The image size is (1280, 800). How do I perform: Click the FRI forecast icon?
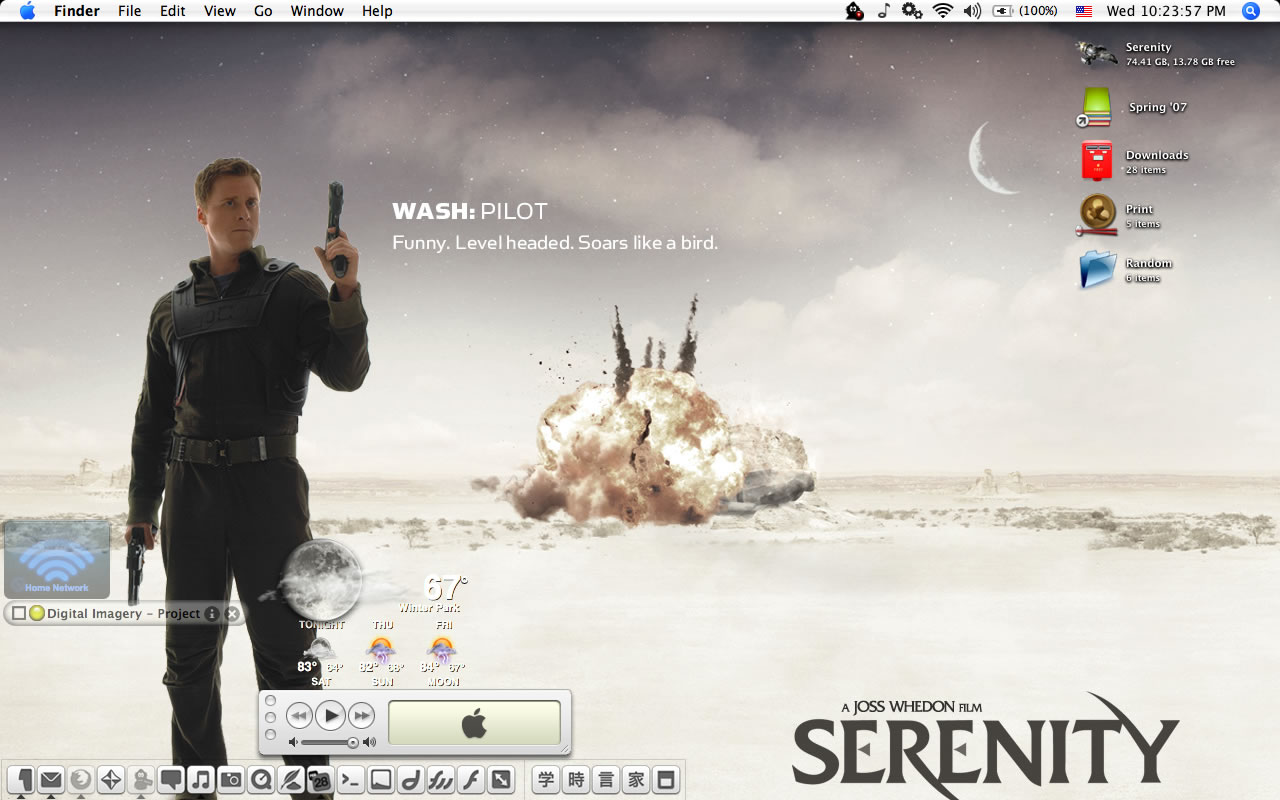(442, 649)
